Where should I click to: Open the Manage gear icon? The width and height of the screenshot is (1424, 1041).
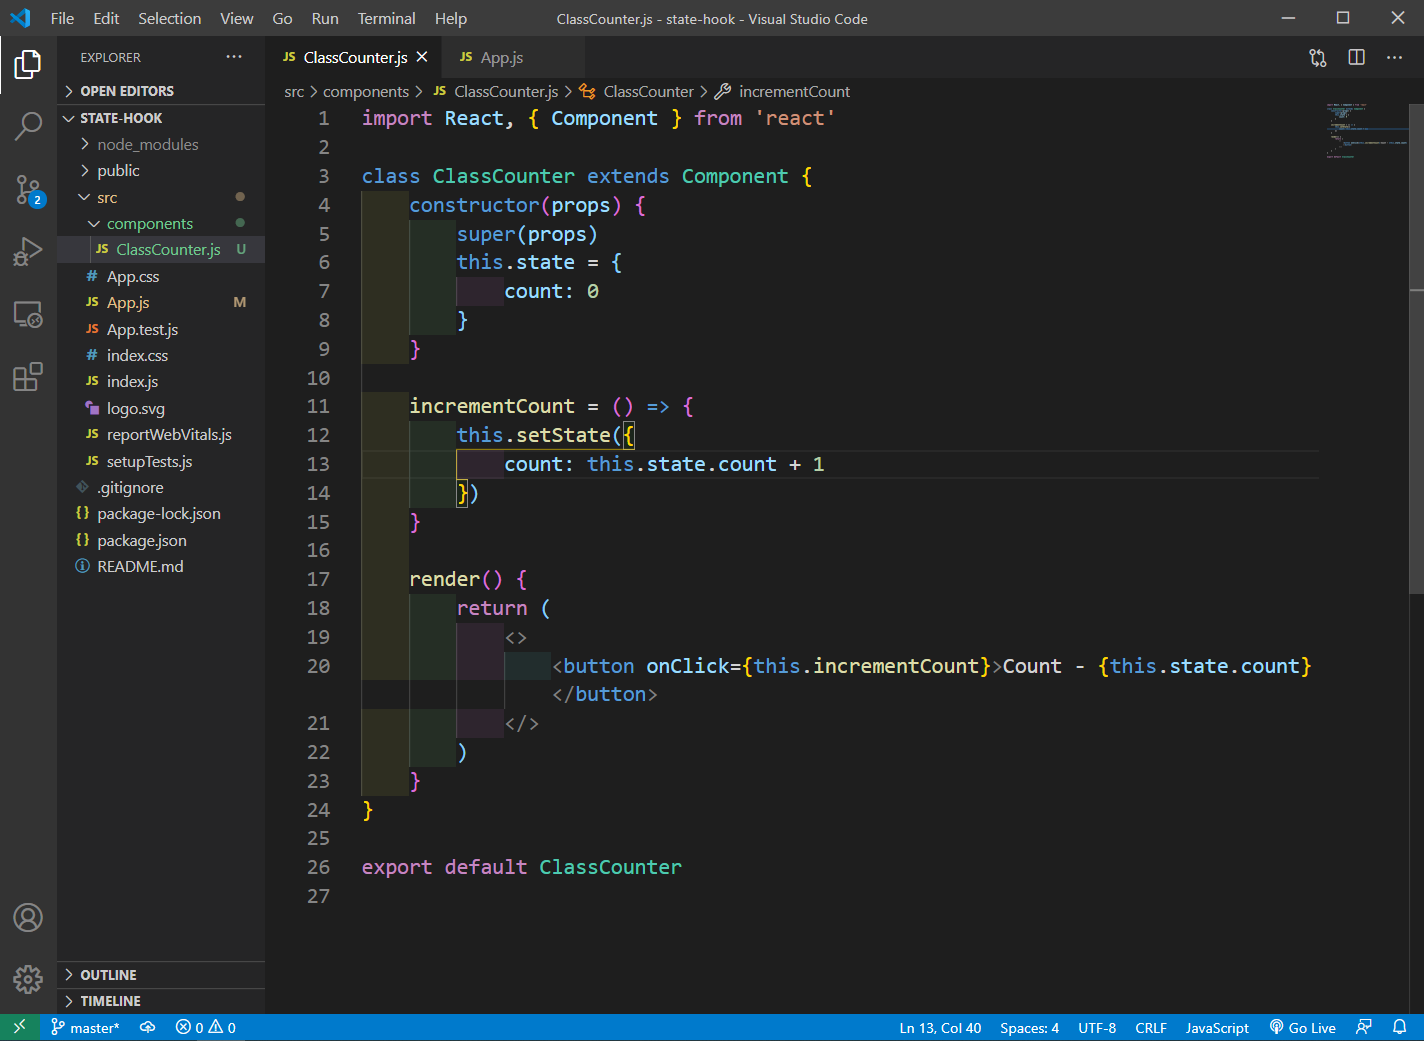(28, 979)
